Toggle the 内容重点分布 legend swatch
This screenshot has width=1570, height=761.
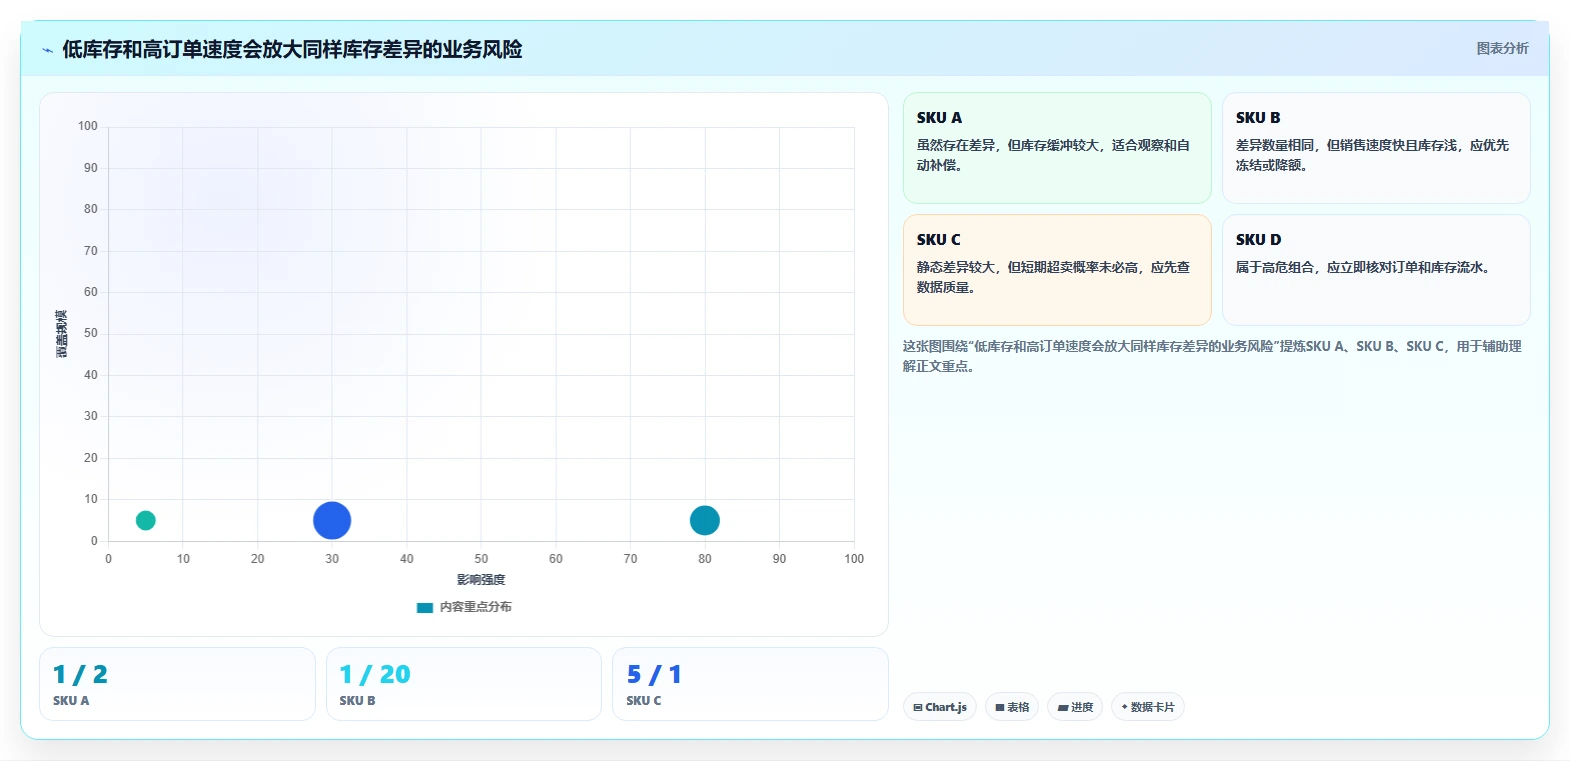pos(425,607)
